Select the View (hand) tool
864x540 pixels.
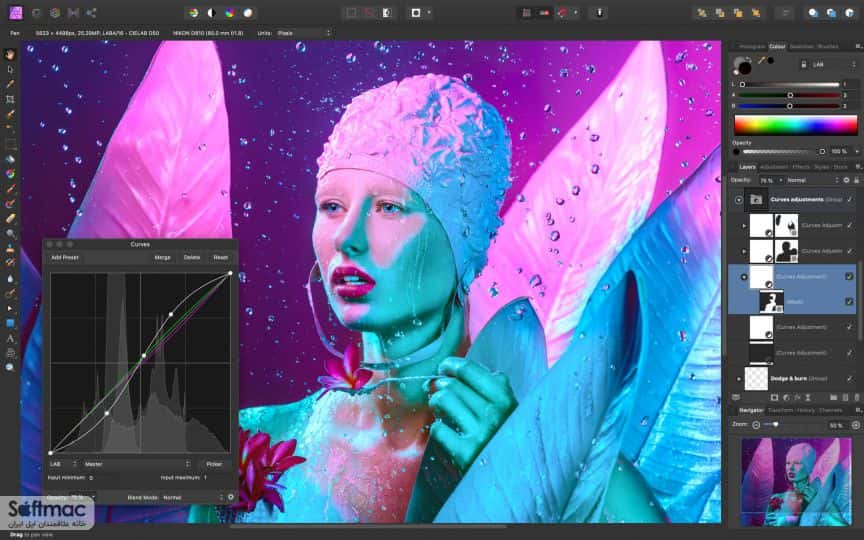point(10,55)
